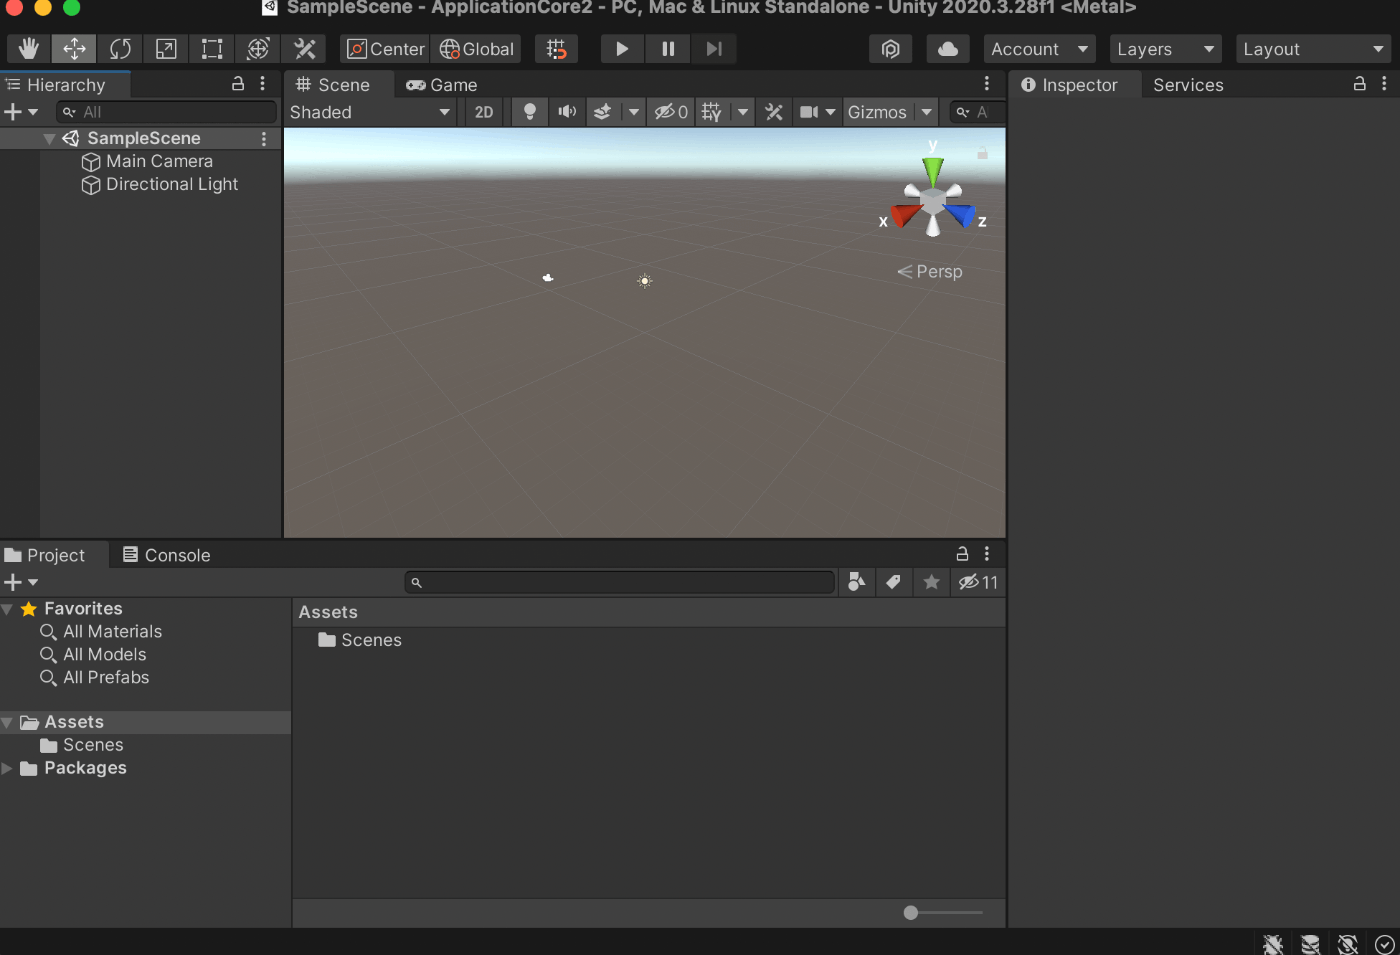Screen dimensions: 1400x955
Task: Select the directional light gizmo in Scene
Action: pyautogui.click(x=645, y=281)
